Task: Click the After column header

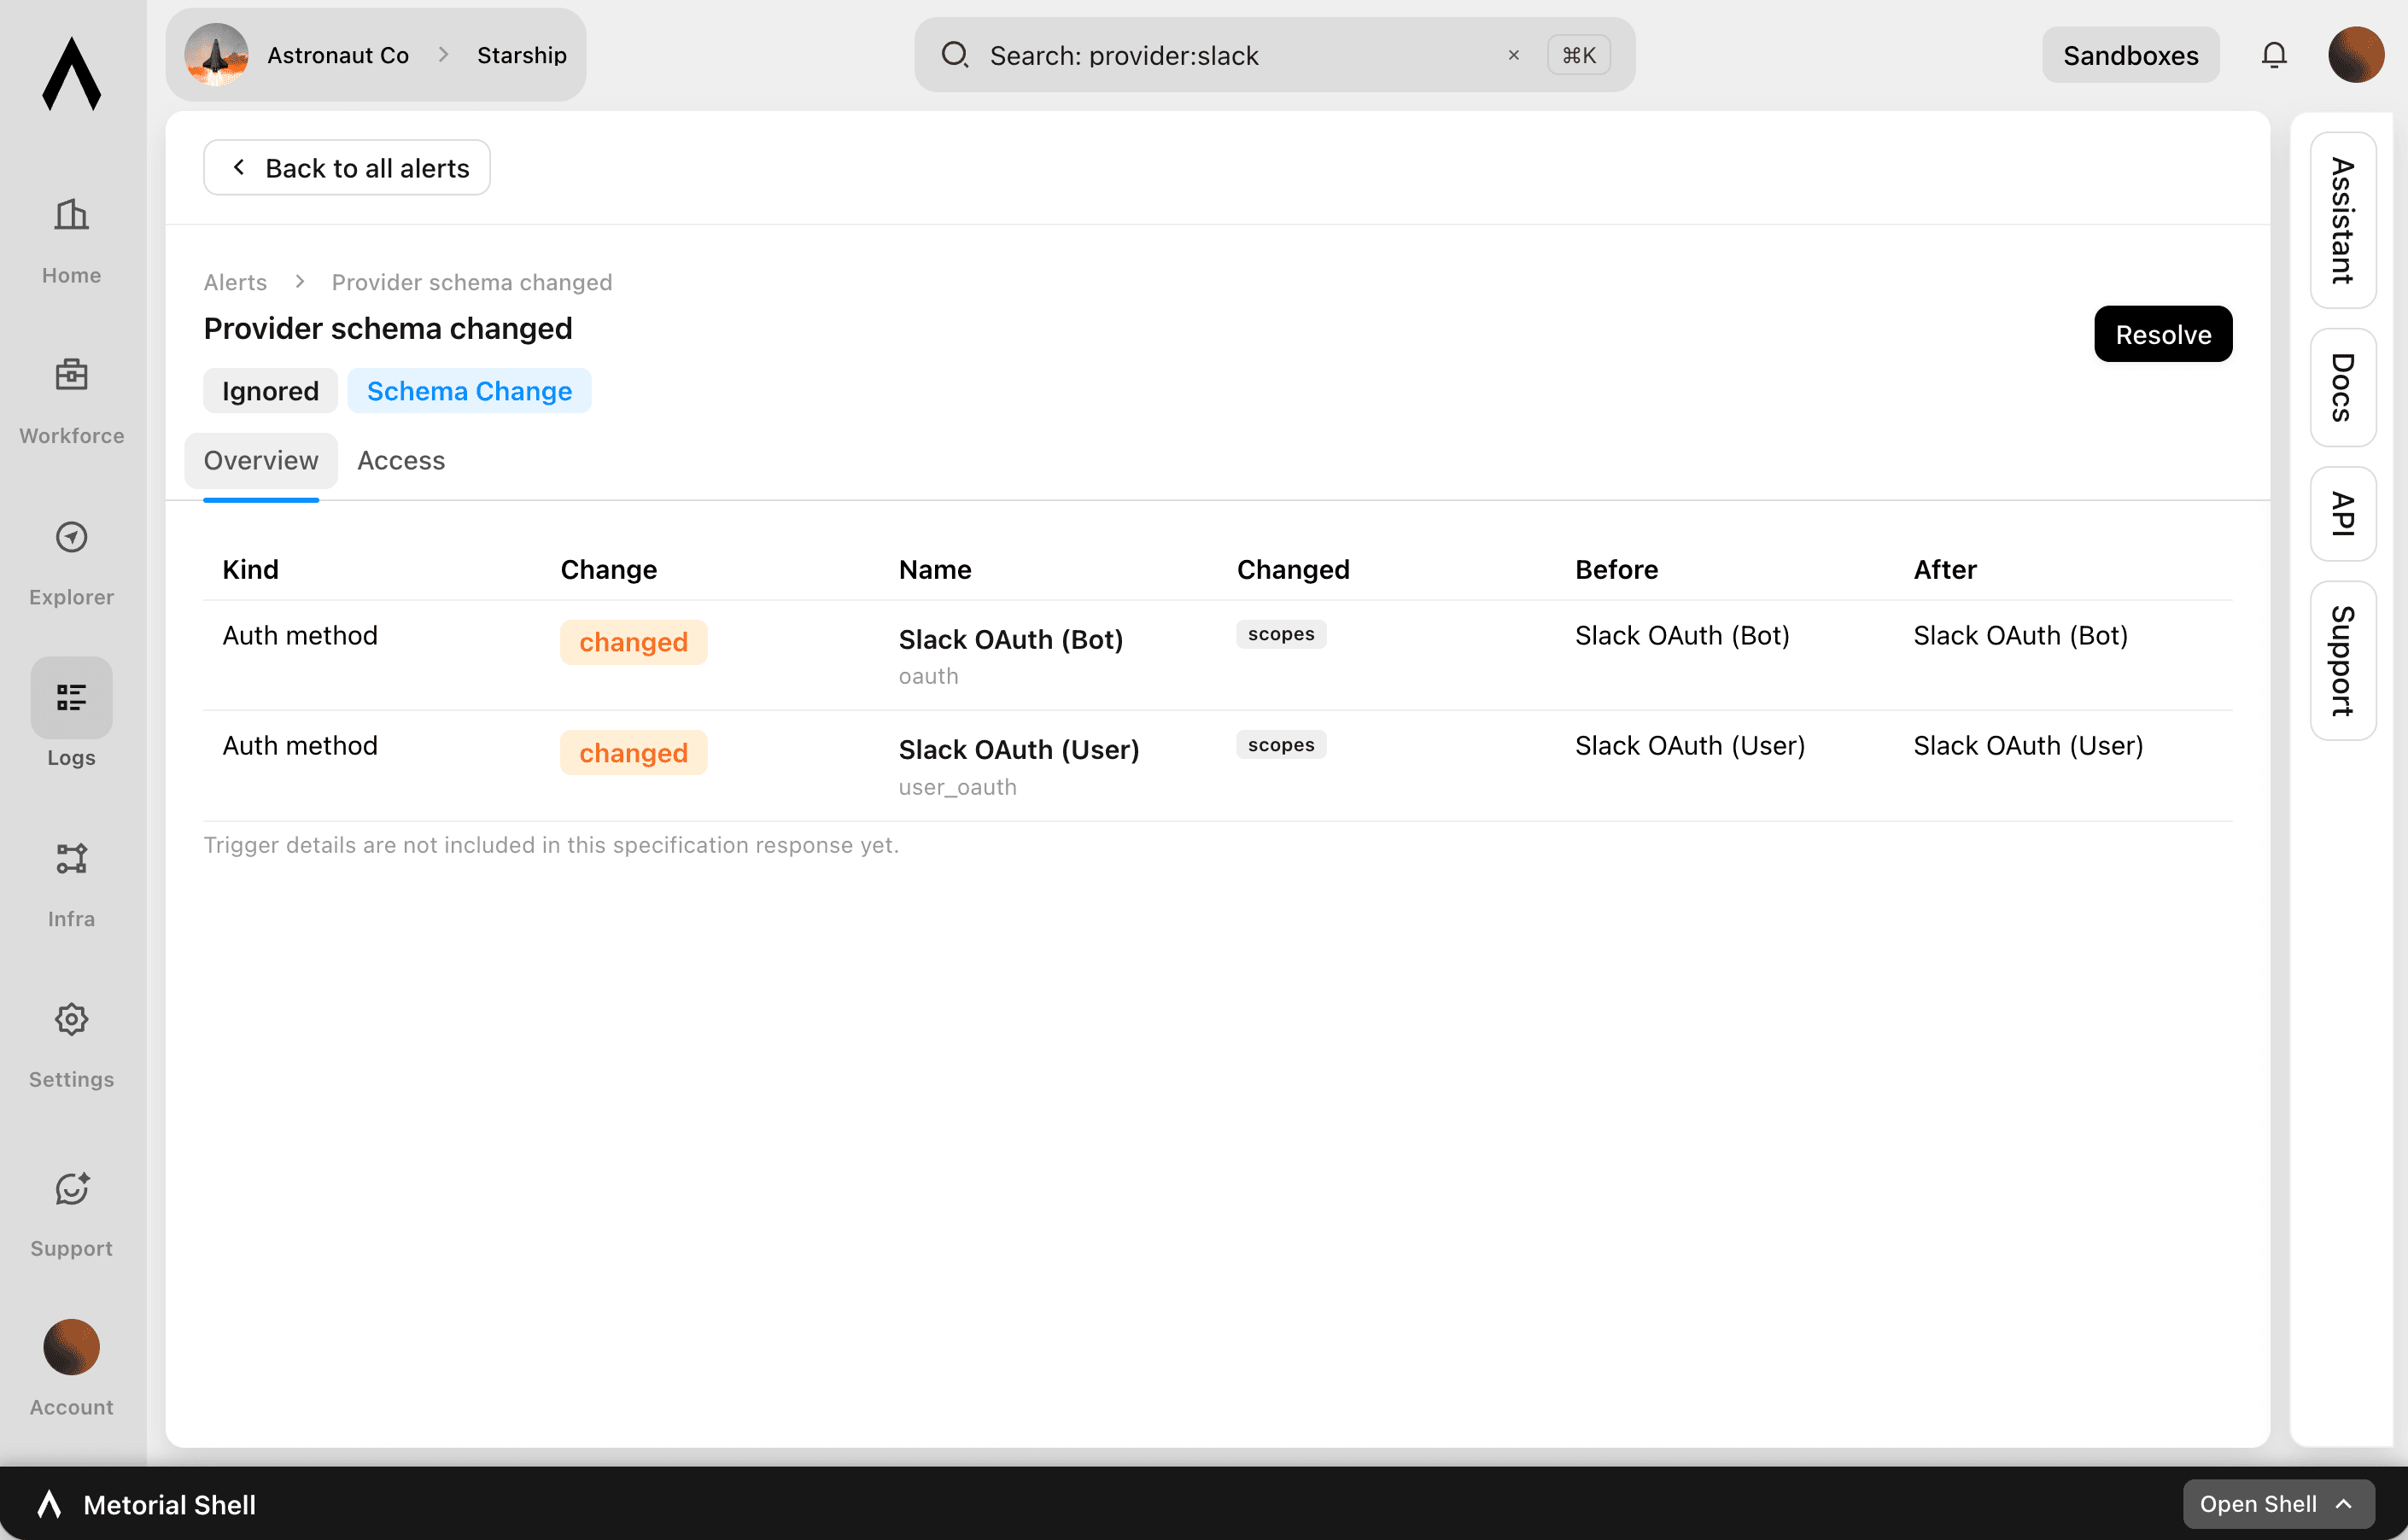Action: pyautogui.click(x=1944, y=569)
